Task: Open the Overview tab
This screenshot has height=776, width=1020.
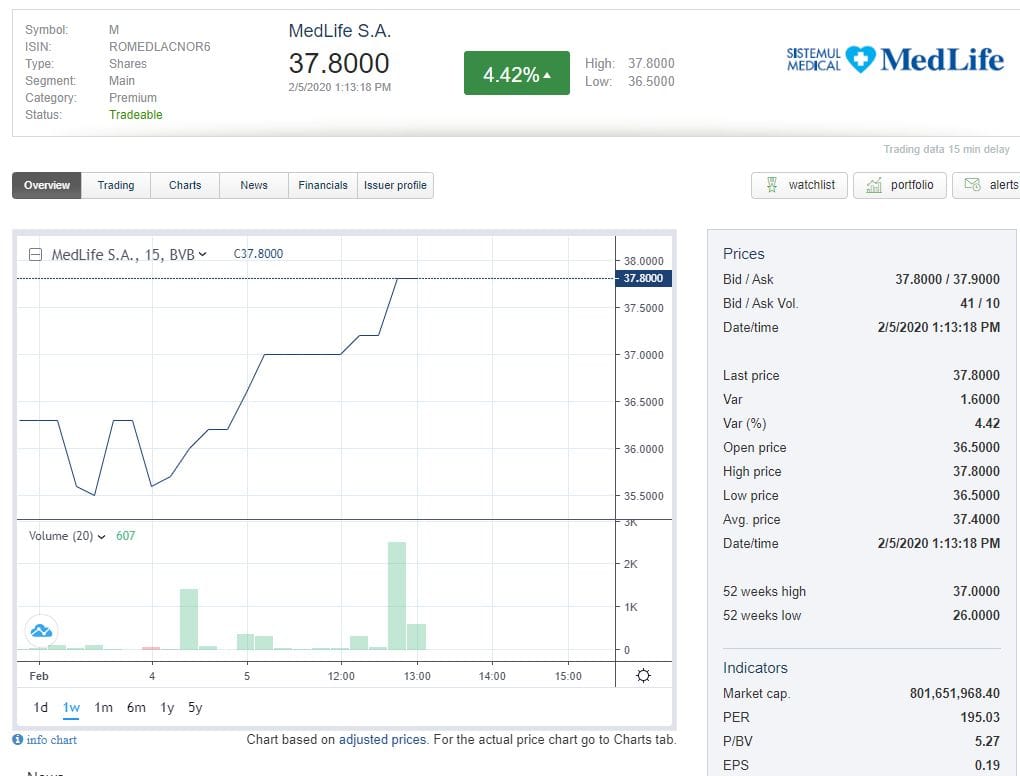Action: pos(47,185)
